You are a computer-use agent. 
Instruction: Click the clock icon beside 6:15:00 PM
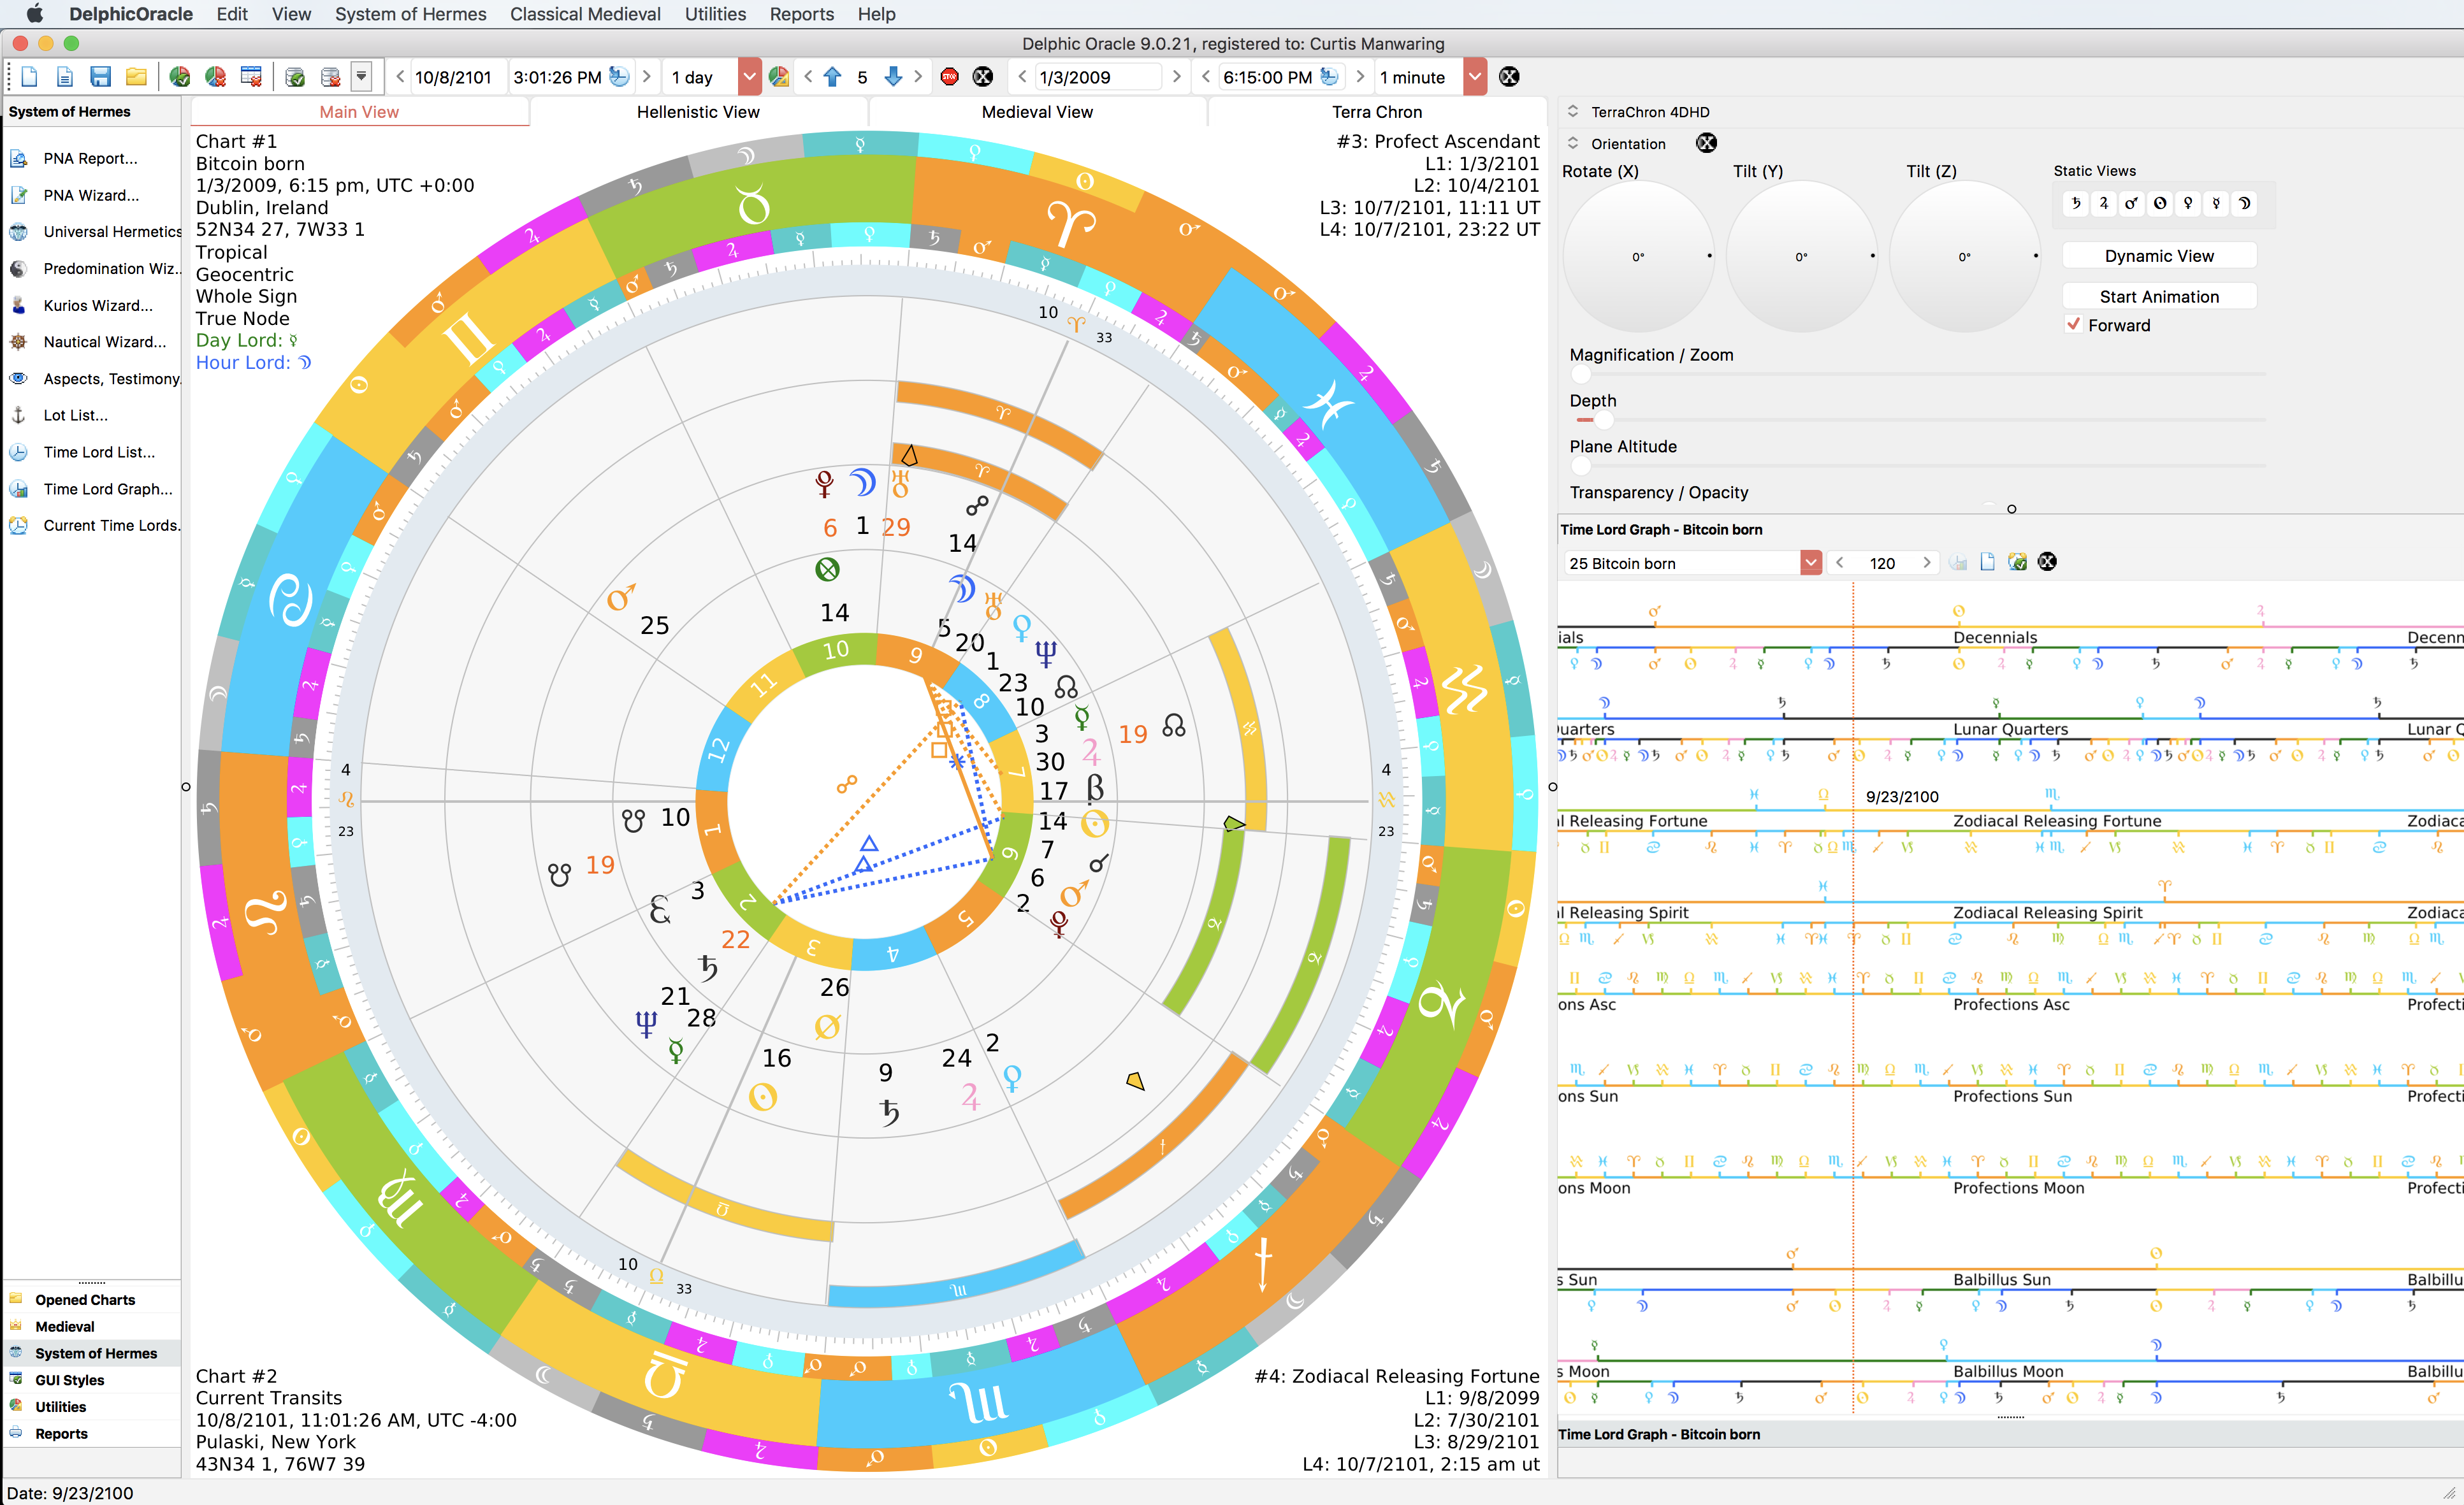pyautogui.click(x=1329, y=77)
